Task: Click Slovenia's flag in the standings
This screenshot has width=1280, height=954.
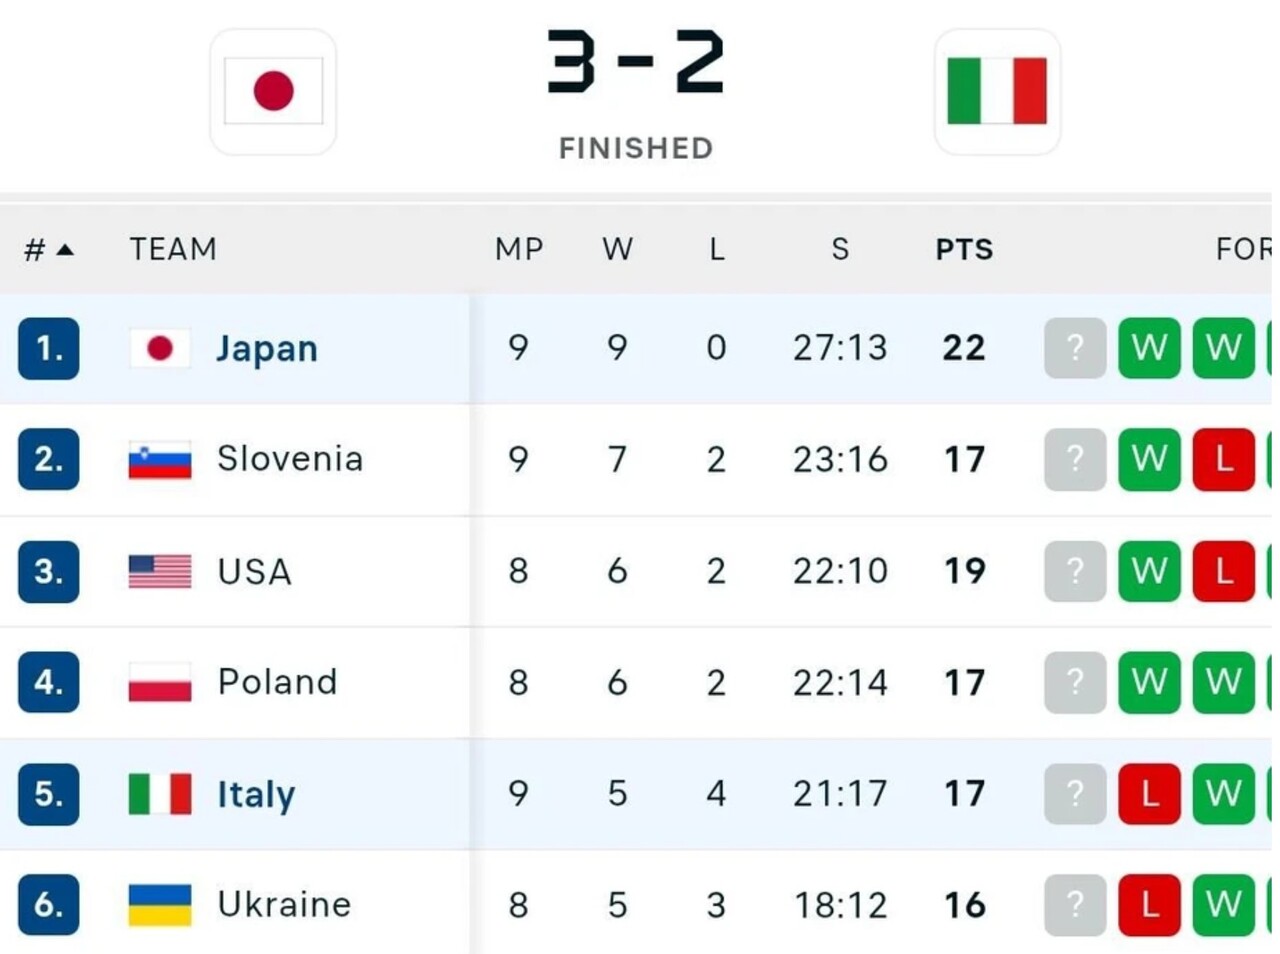Action: [x=160, y=460]
